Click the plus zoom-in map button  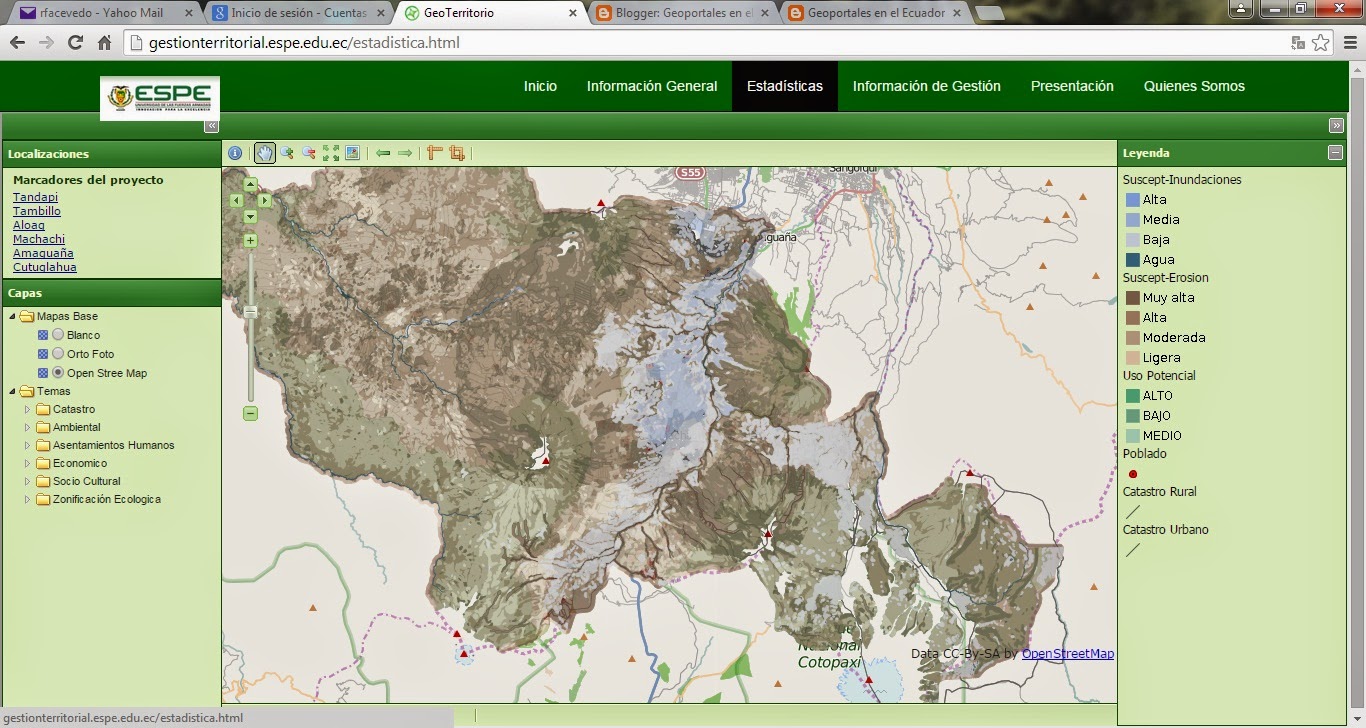click(x=251, y=240)
